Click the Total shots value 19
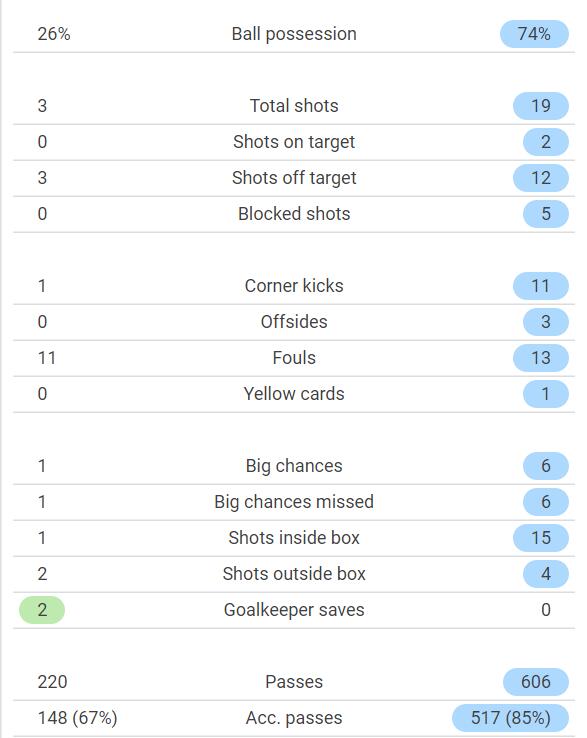Viewport: 587px width, 738px height. point(540,106)
